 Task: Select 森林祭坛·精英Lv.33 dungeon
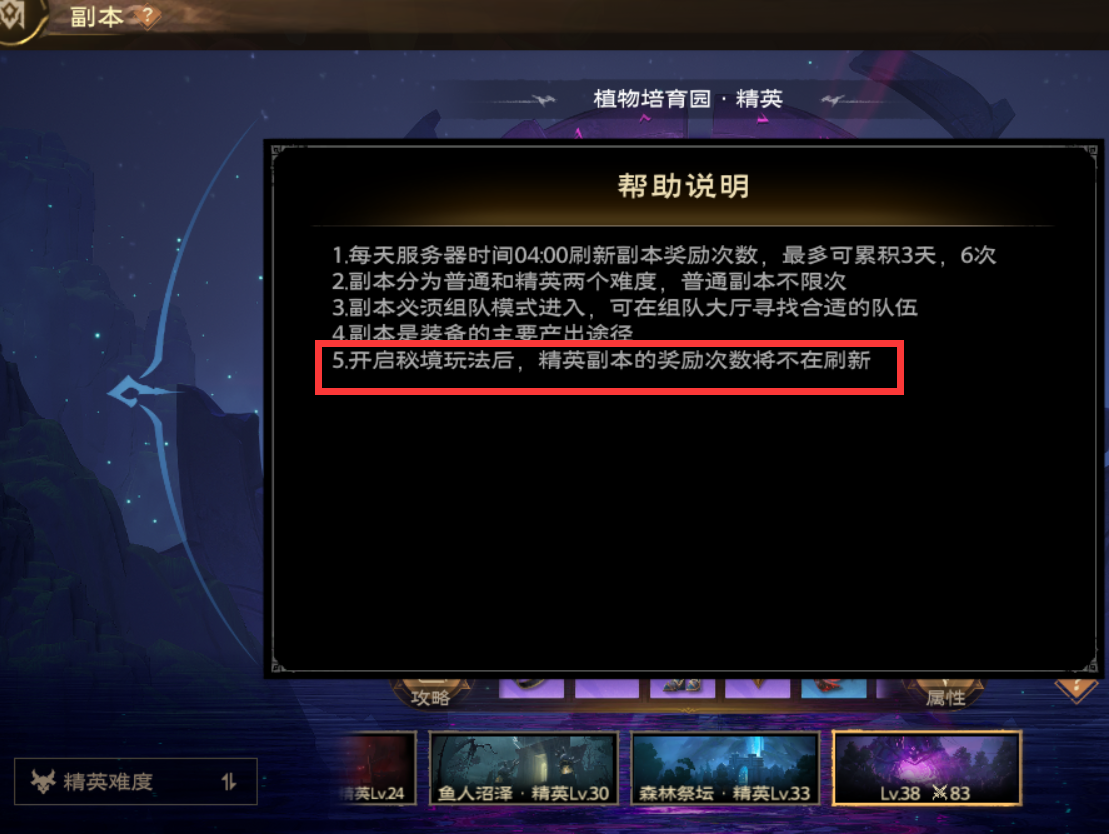click(x=725, y=768)
